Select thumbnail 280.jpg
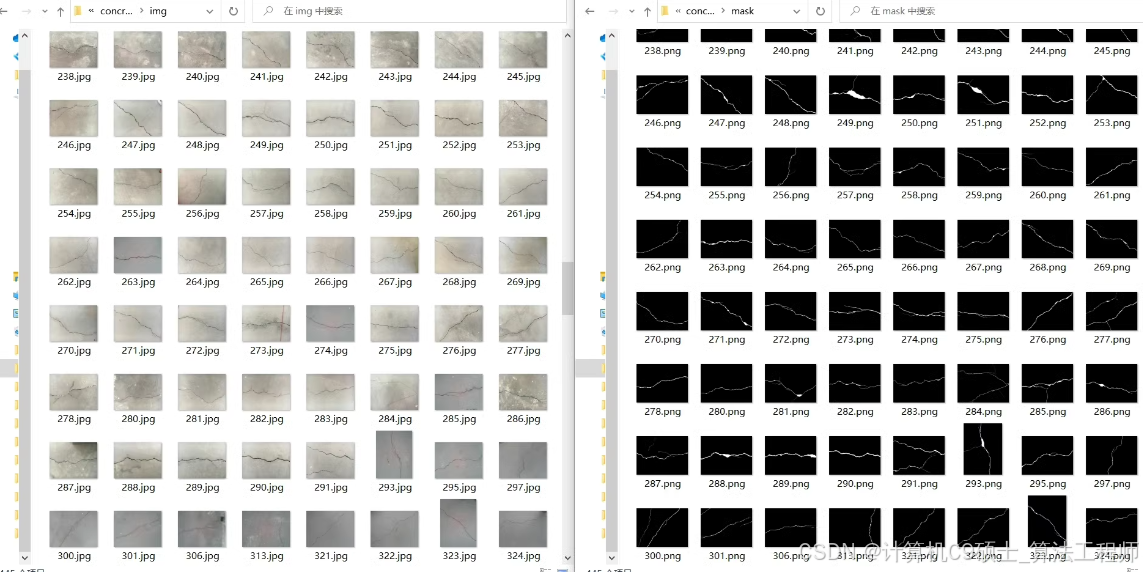 138,392
